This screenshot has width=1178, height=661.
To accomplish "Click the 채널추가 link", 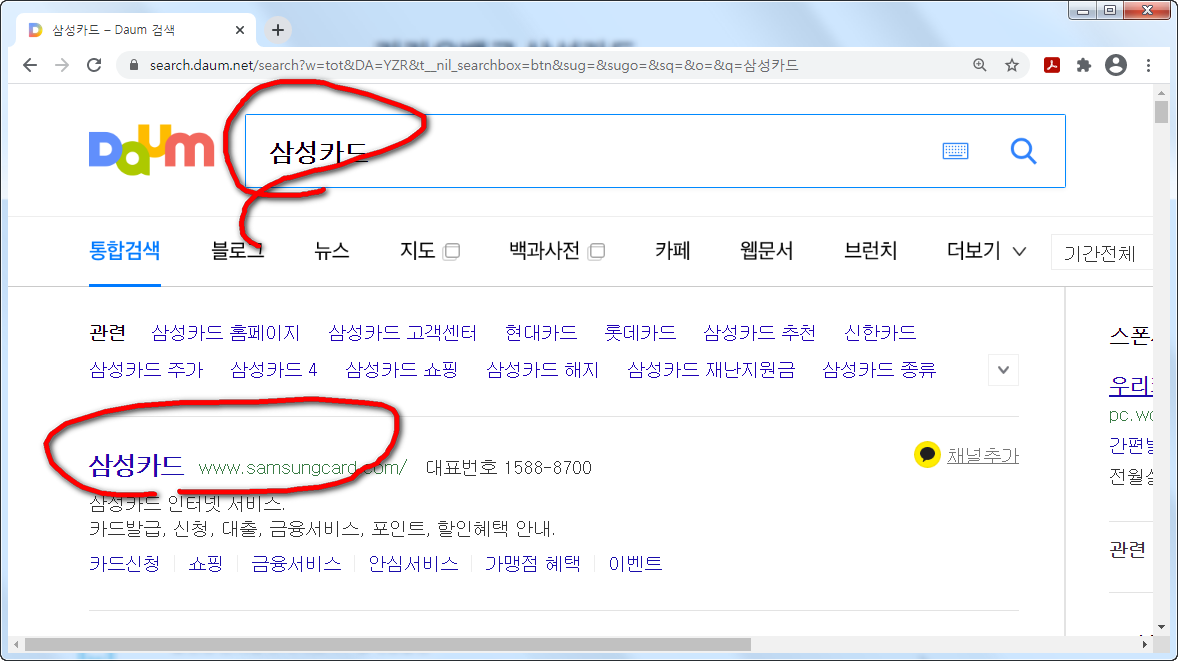I will [983, 455].
